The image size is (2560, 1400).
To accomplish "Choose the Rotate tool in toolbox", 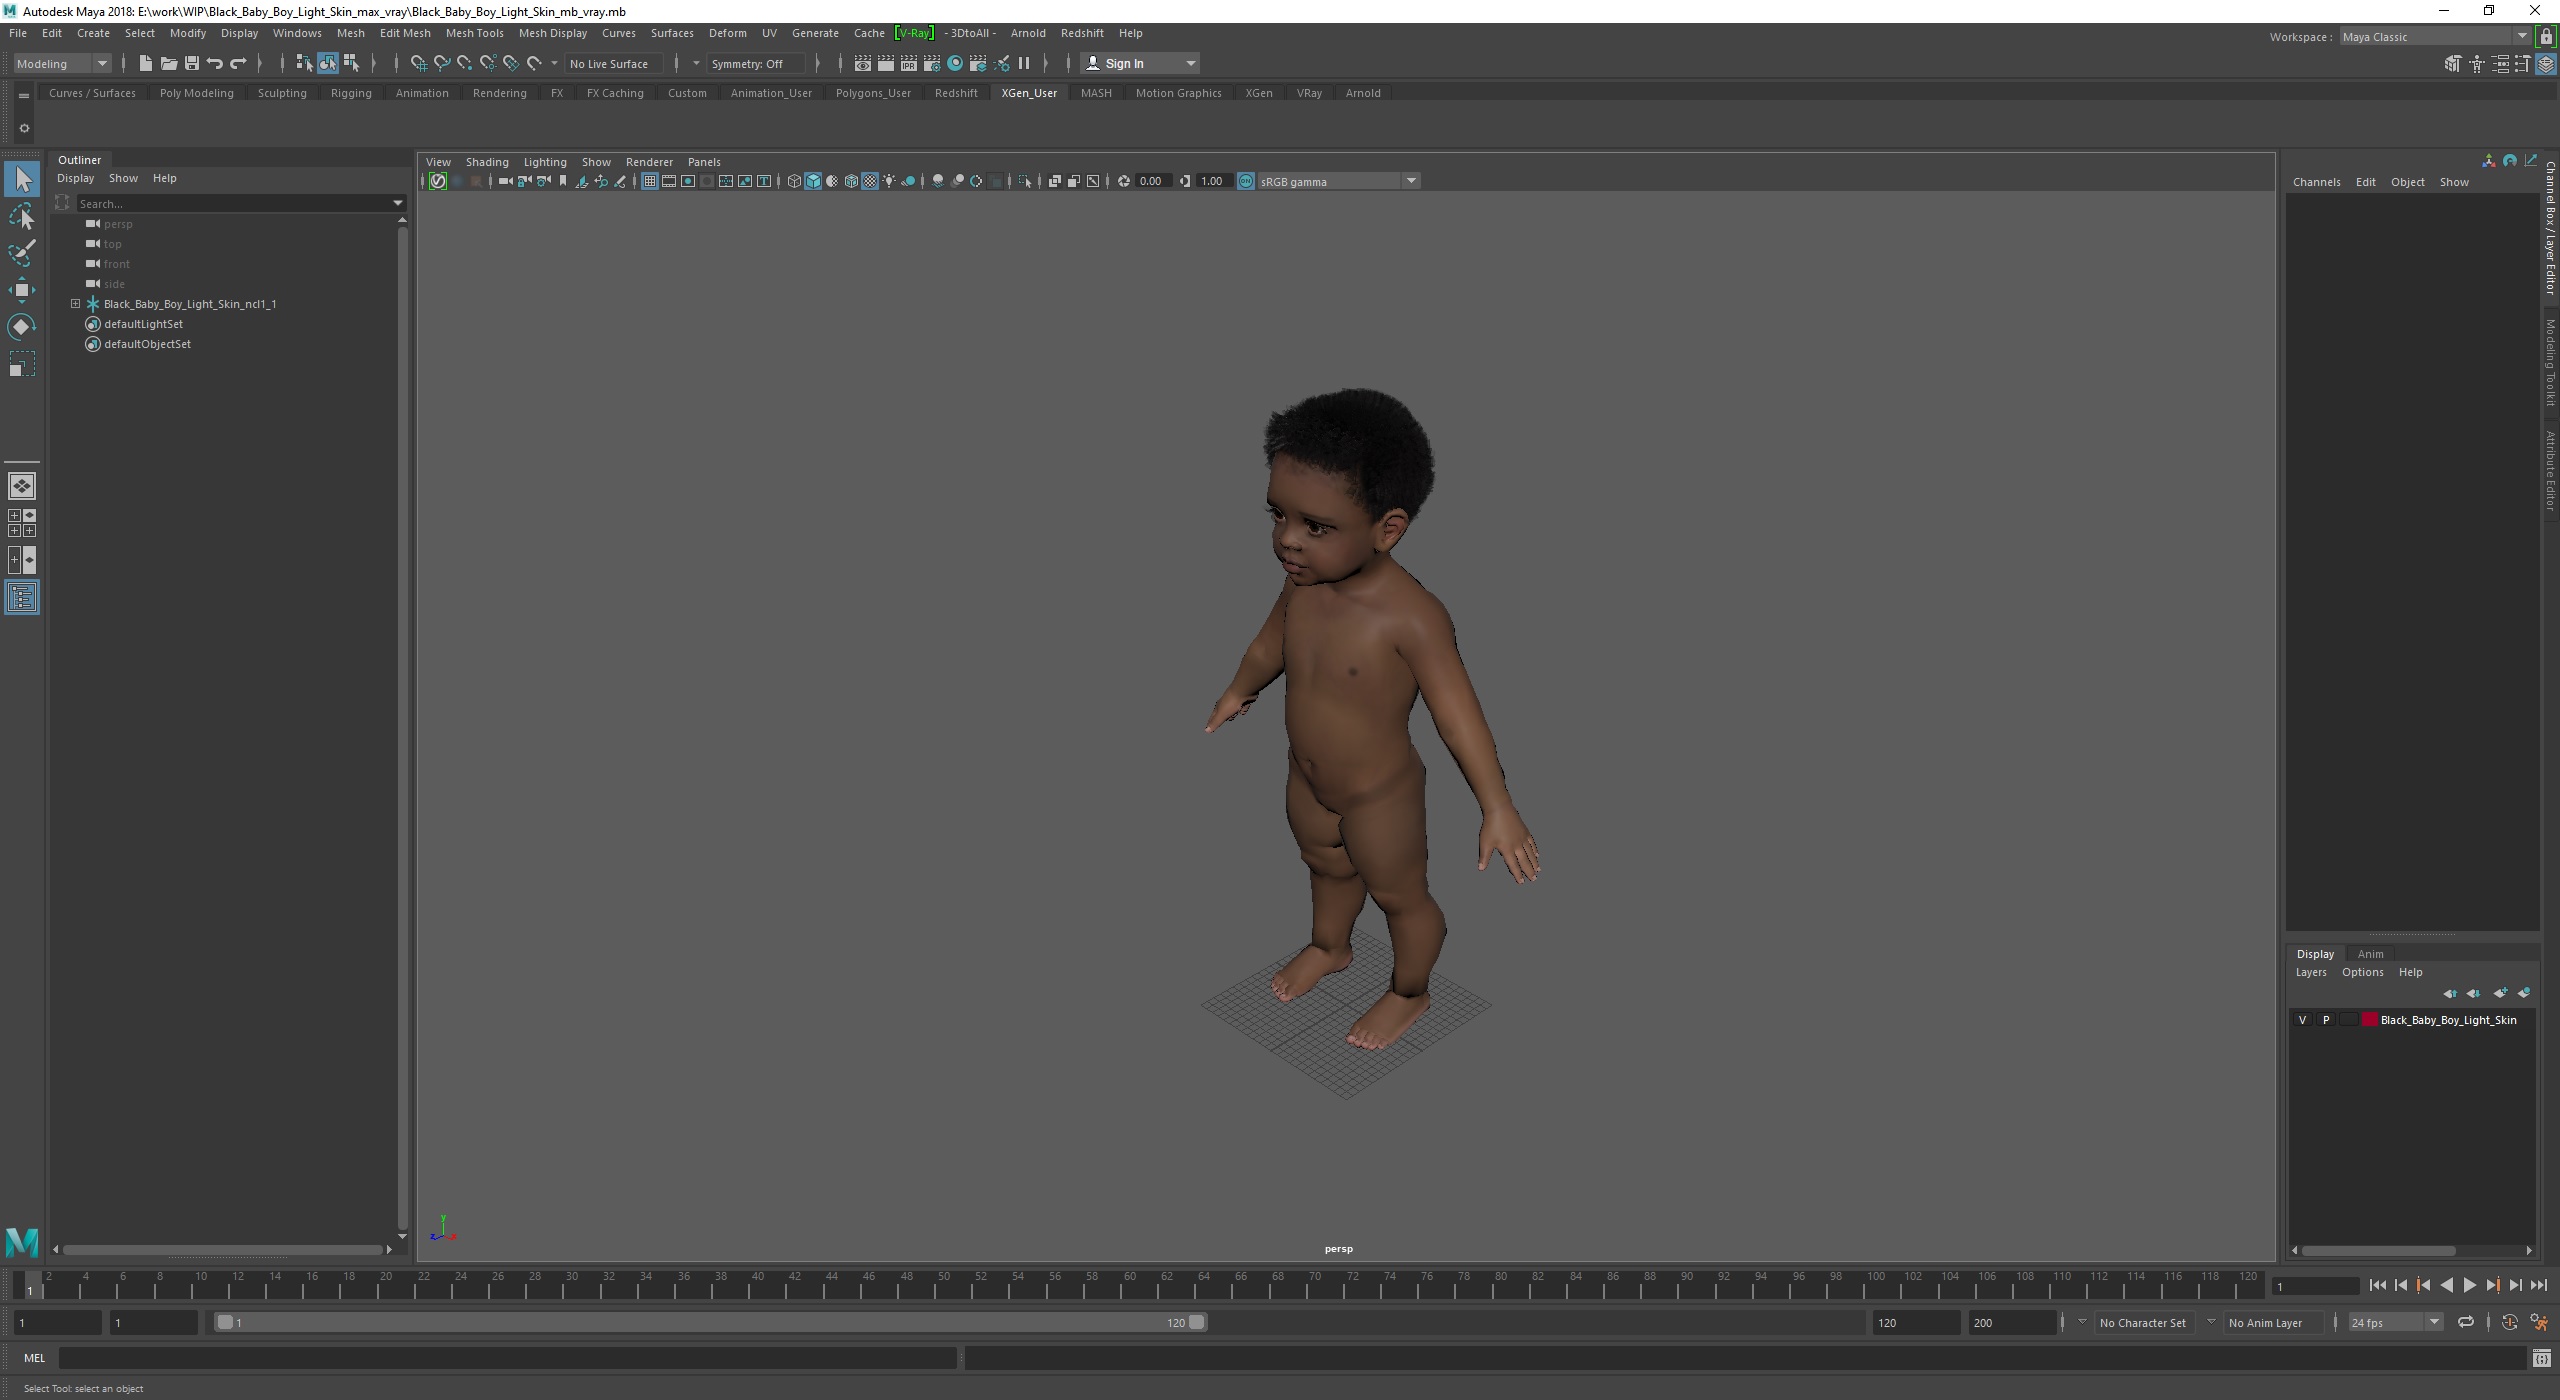I will click(22, 327).
